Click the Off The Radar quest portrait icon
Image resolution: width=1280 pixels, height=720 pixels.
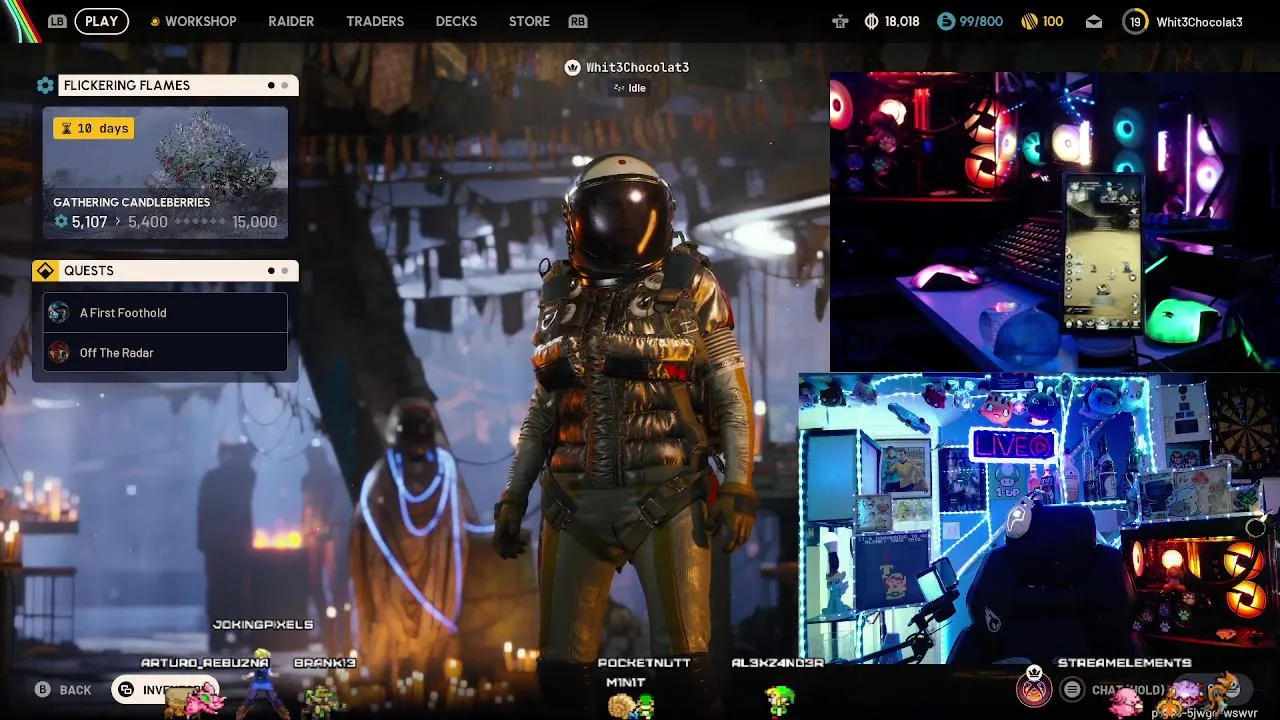[59, 352]
